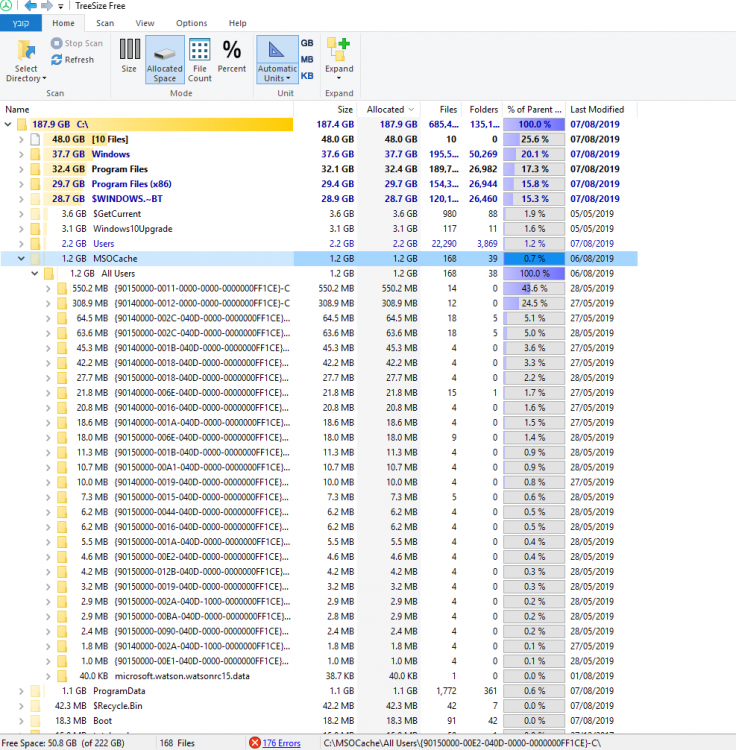Expand the Program Files folder

click(x=21, y=169)
